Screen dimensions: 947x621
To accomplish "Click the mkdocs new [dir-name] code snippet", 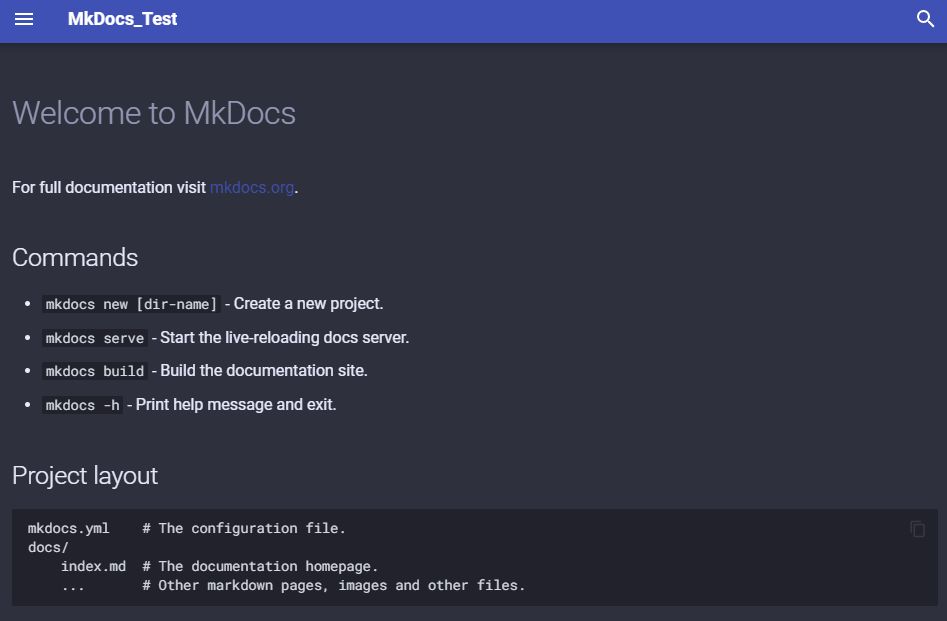I will click(131, 304).
